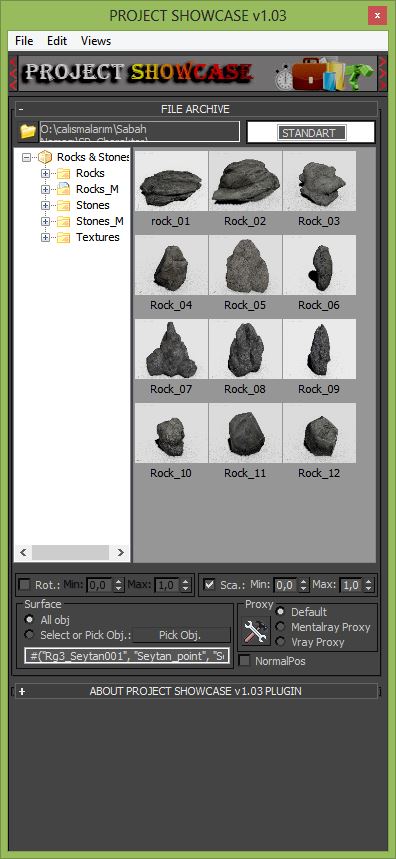
Task: Select the All obj radio button
Action: (x=29, y=620)
